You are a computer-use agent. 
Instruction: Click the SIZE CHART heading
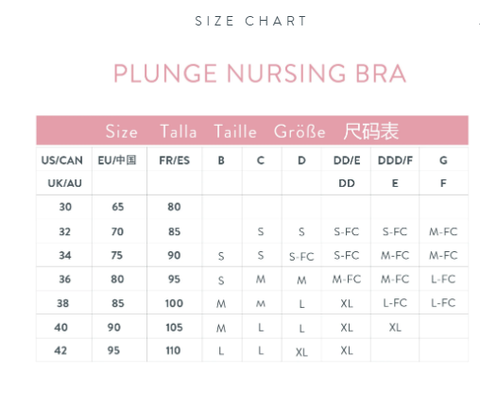251,21
